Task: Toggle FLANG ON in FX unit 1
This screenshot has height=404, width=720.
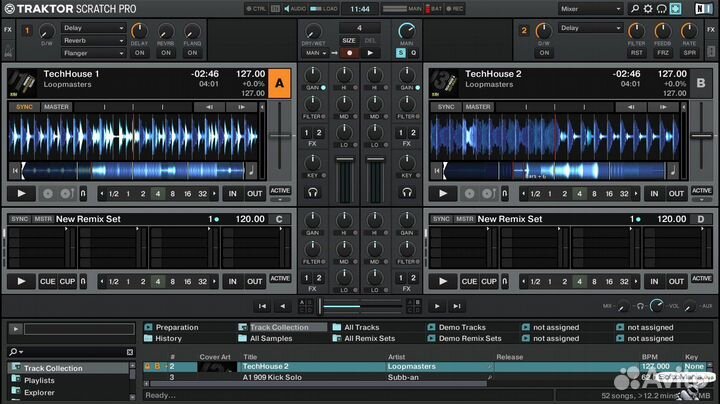Action: click(192, 53)
